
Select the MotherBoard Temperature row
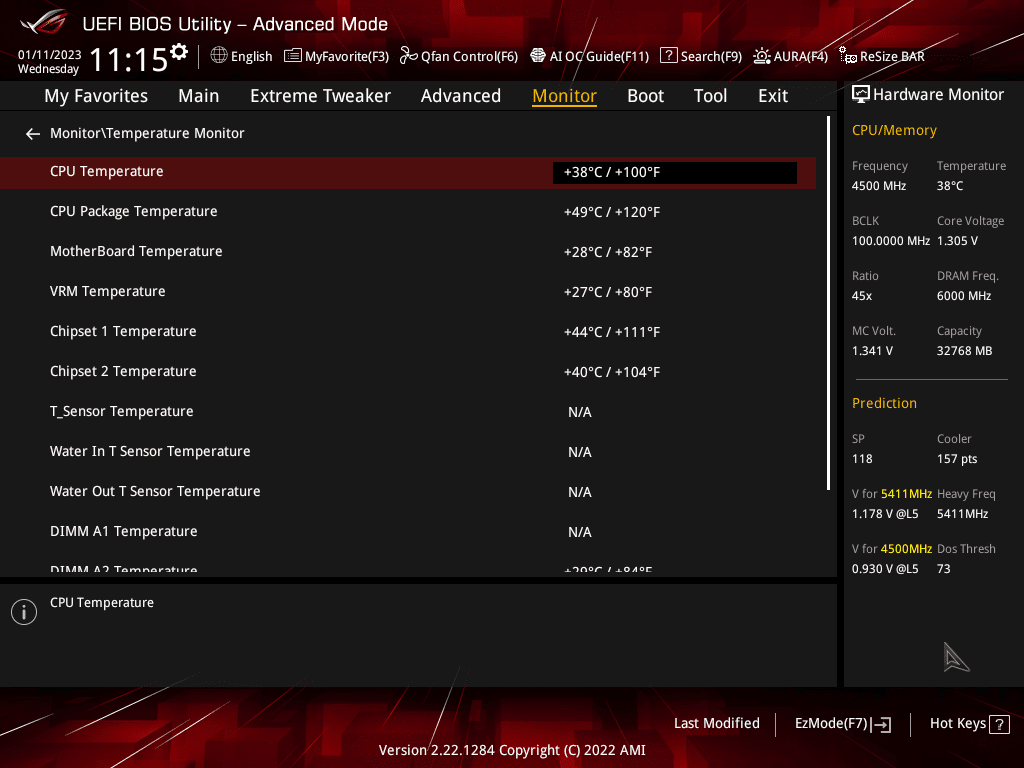click(408, 252)
